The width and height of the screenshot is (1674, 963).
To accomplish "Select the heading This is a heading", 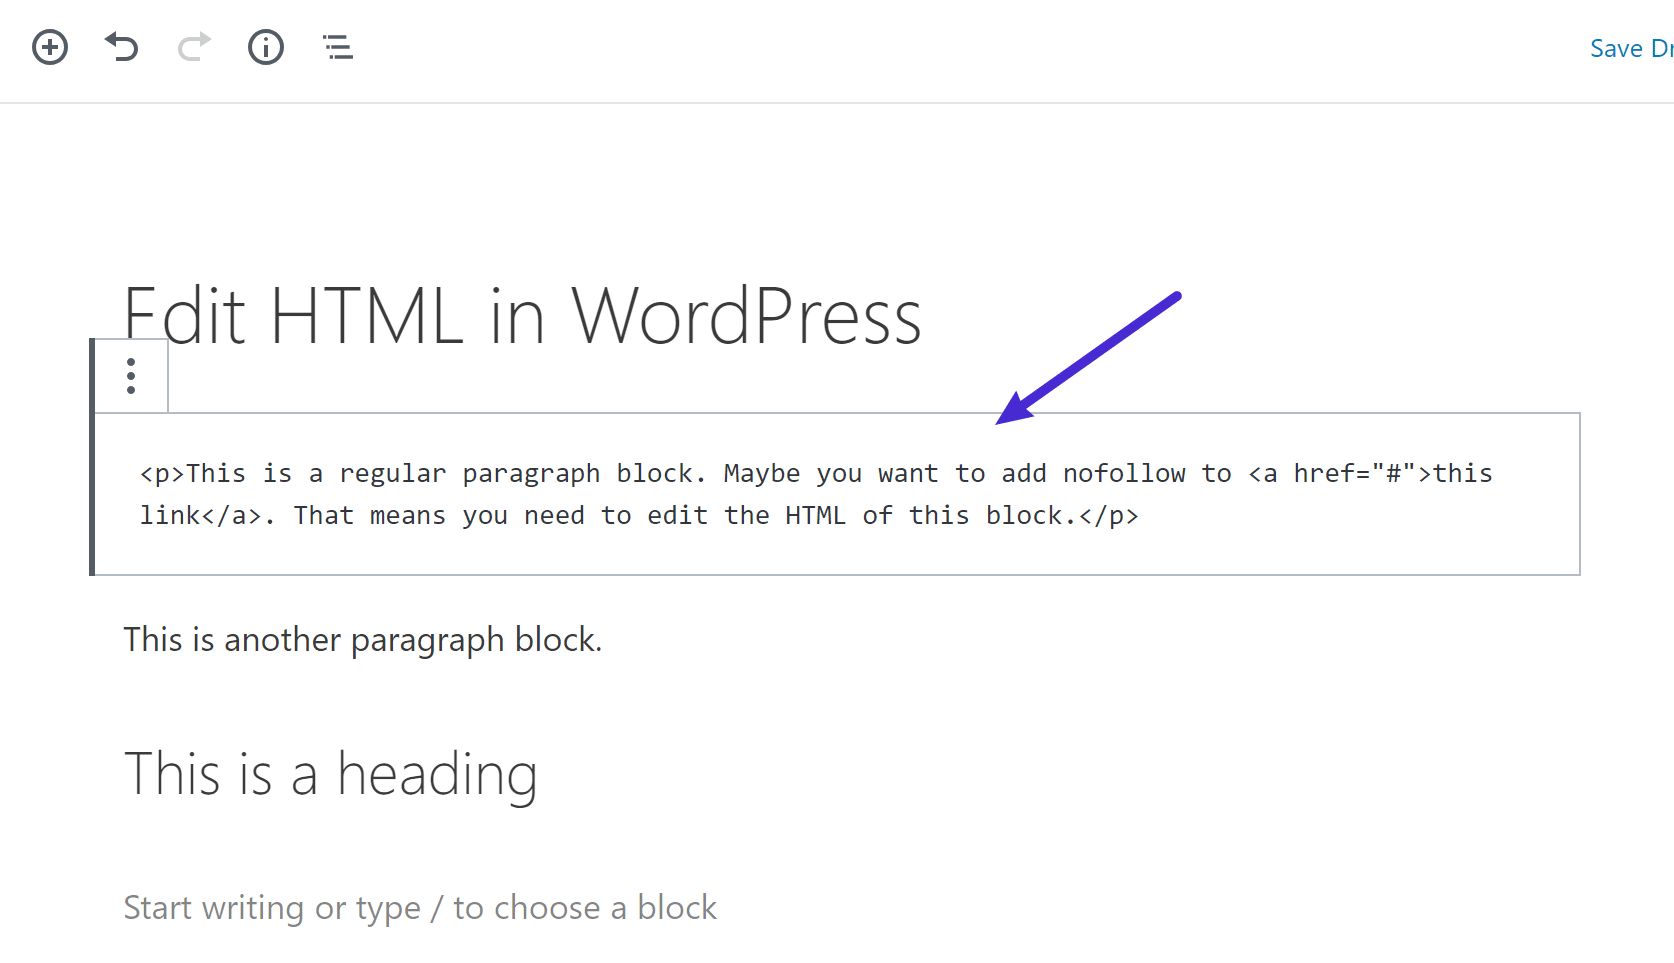I will [331, 774].
